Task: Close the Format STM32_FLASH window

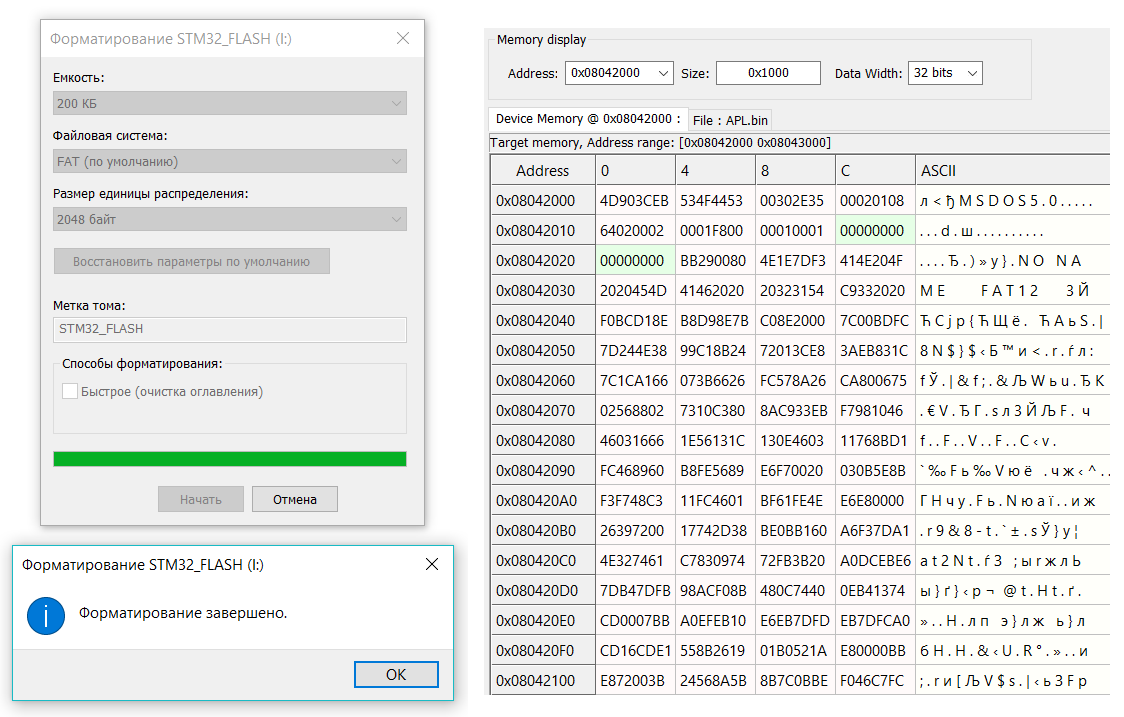Action: tap(403, 38)
